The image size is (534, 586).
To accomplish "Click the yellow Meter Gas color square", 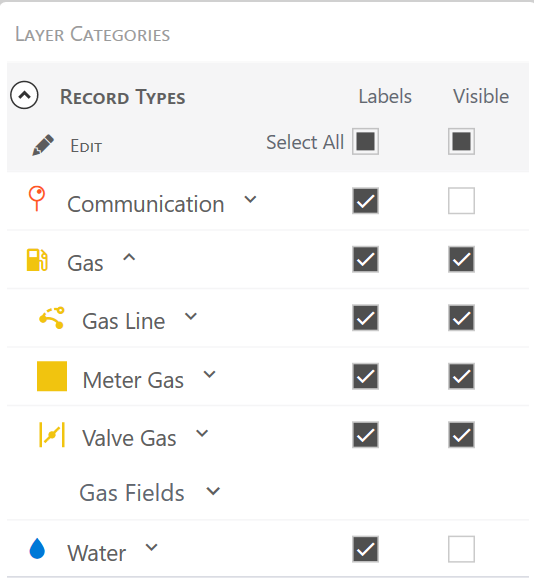I will click(52, 376).
